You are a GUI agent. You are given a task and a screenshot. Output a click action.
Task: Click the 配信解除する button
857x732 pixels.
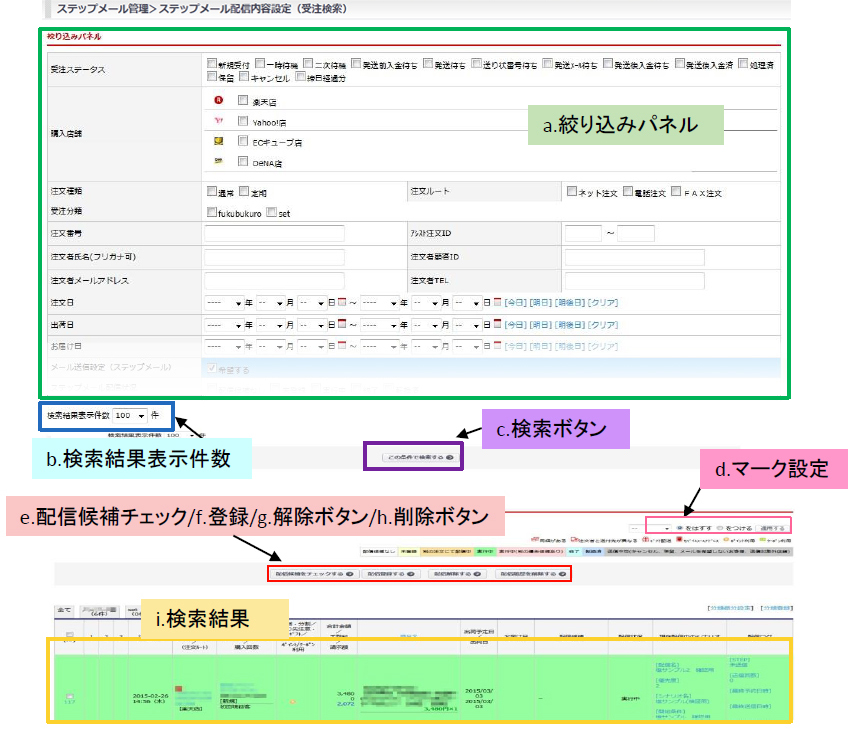pos(457,574)
